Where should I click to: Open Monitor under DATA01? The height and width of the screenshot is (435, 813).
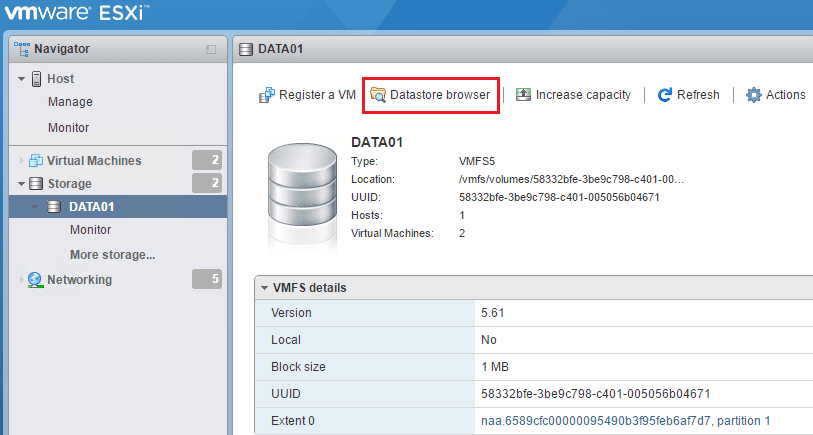[90, 230]
